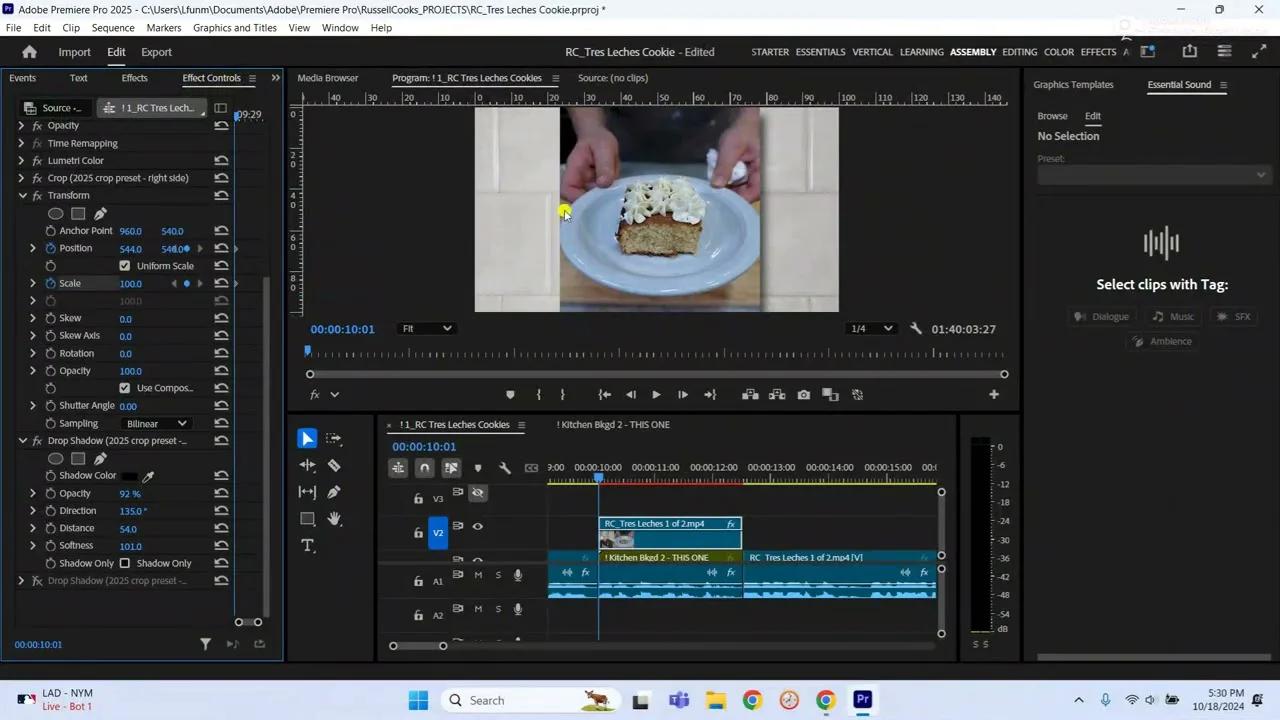The width and height of the screenshot is (1280, 720).
Task: Switch to the EDITING workspace
Action: click(x=1019, y=51)
